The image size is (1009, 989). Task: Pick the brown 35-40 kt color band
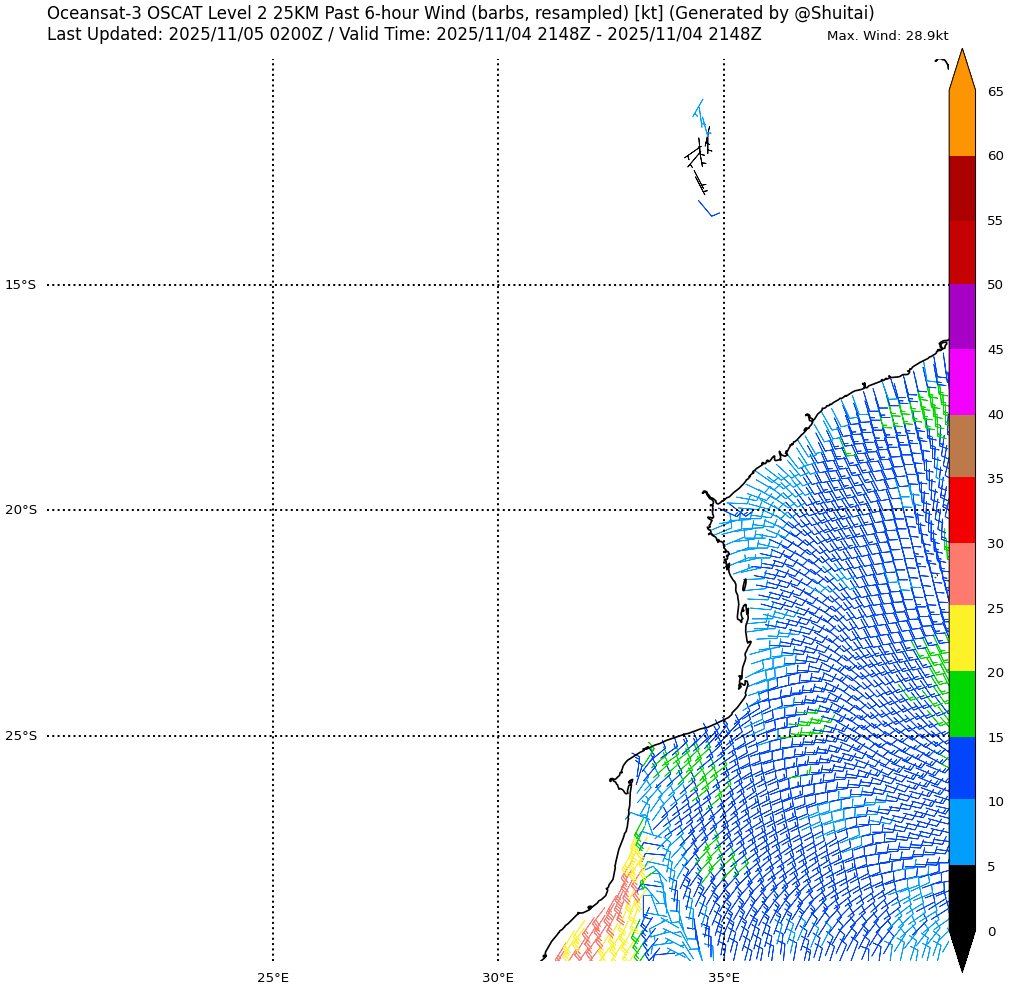(x=961, y=446)
